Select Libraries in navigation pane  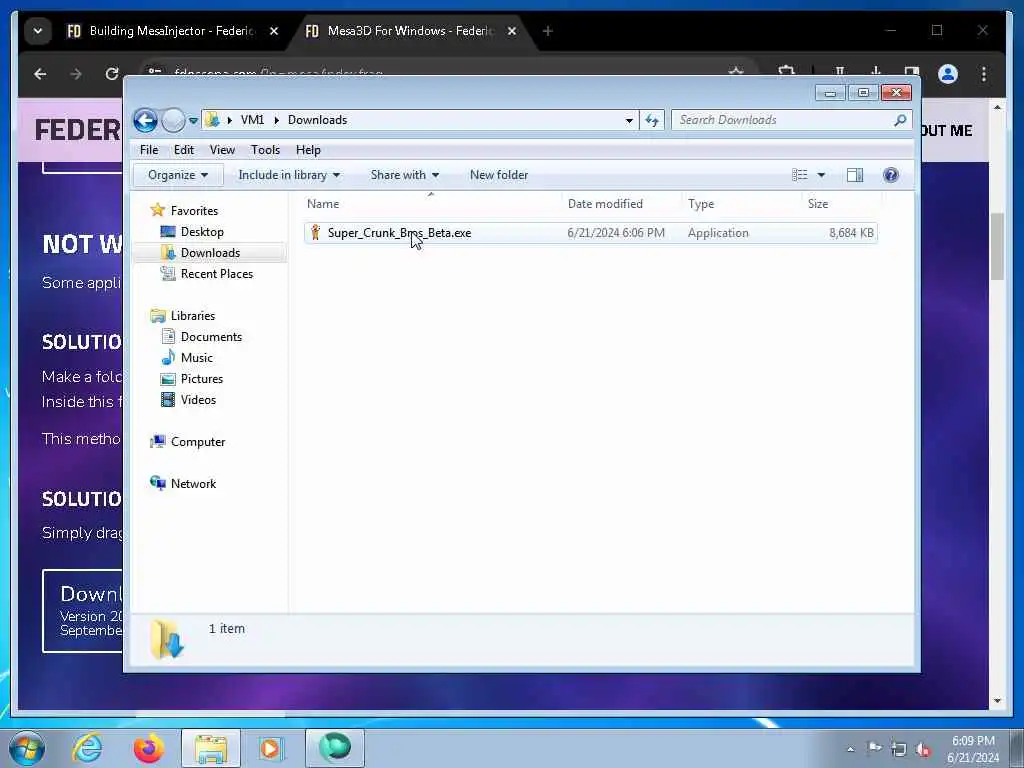[x=193, y=315]
